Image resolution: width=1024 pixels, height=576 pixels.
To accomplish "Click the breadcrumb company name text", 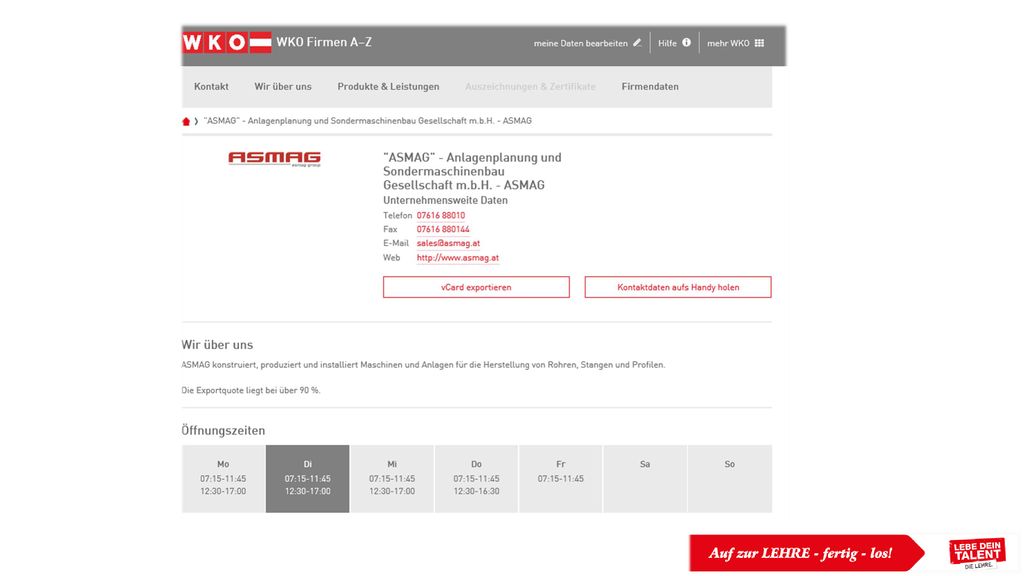I will 368,121.
